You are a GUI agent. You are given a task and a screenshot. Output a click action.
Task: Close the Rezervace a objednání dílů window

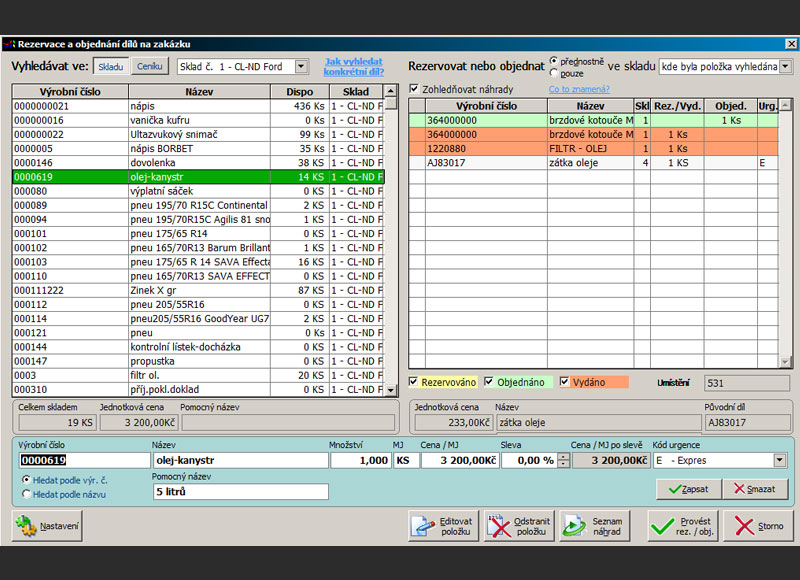point(791,44)
